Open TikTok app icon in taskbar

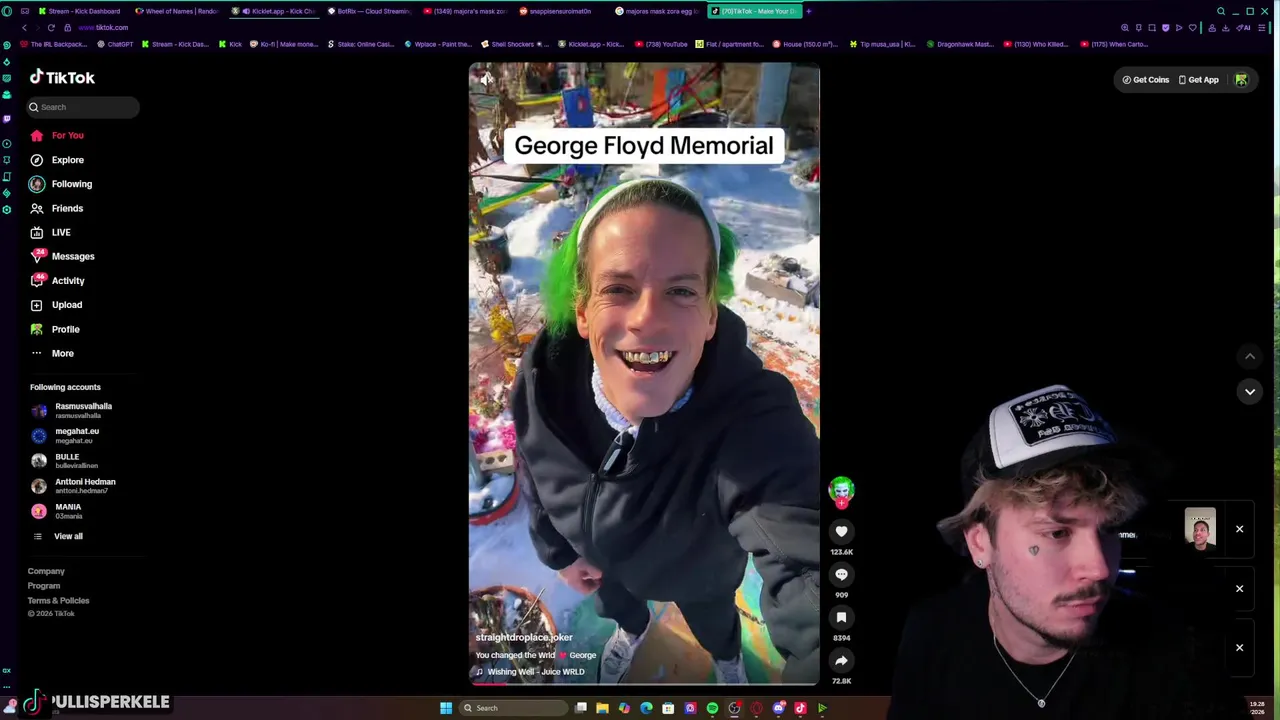[800, 708]
